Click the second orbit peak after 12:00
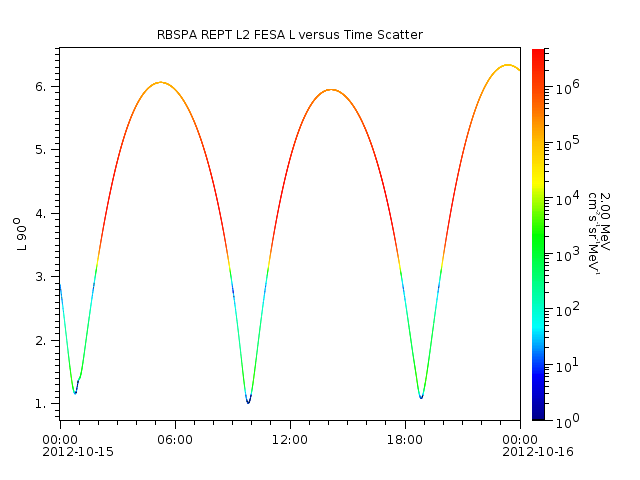This screenshot has height=480, width=640. point(331,90)
